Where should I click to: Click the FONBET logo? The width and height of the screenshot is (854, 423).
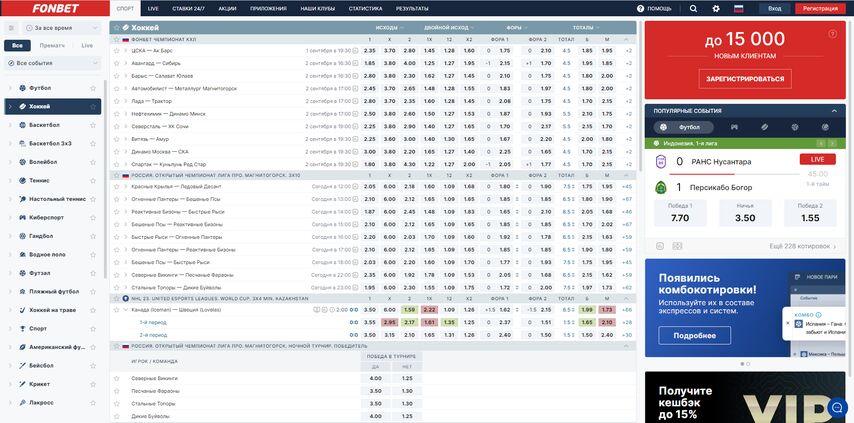[55, 8]
